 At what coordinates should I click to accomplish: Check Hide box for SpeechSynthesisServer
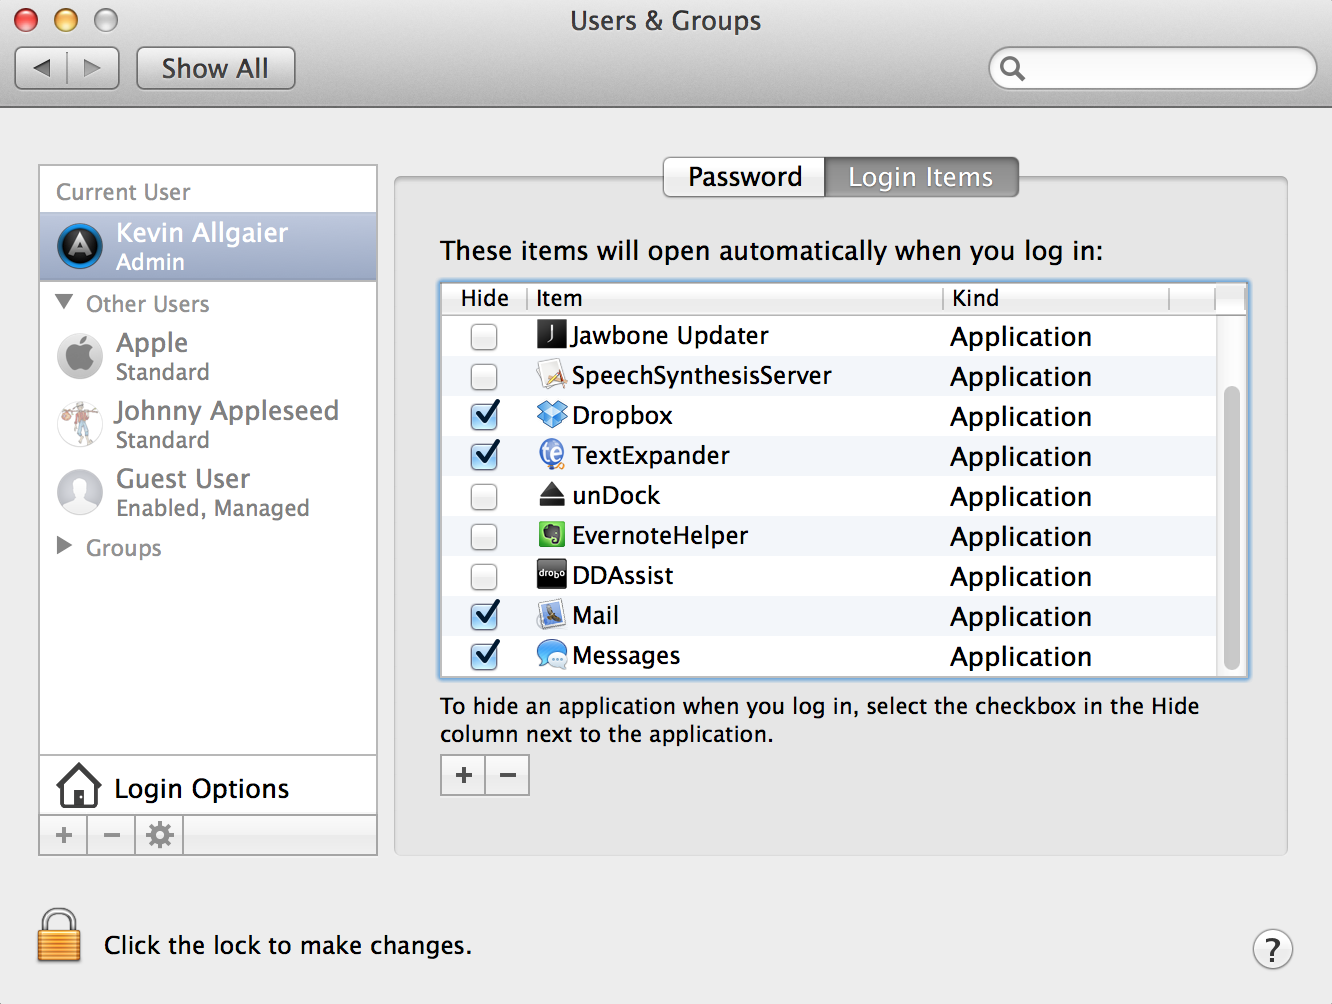[484, 376]
